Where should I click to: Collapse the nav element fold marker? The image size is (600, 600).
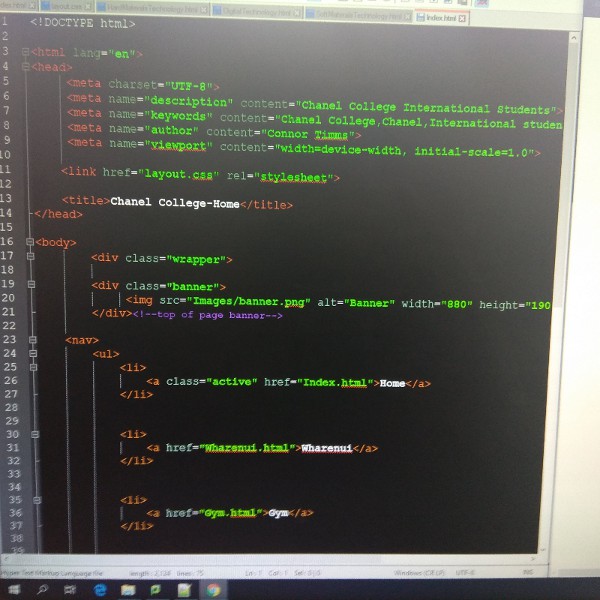pos(32,340)
